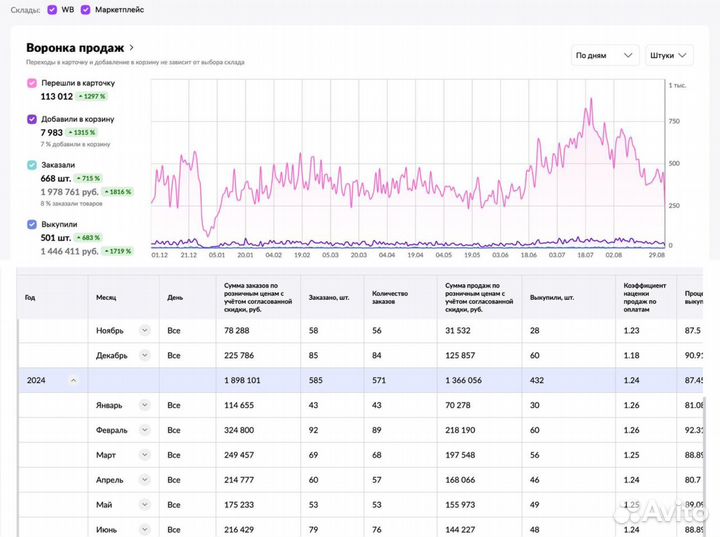Image resolution: width=720 pixels, height=537 pixels.
Task: Click the arrow next to Воронка продаж
Action: [x=132, y=47]
